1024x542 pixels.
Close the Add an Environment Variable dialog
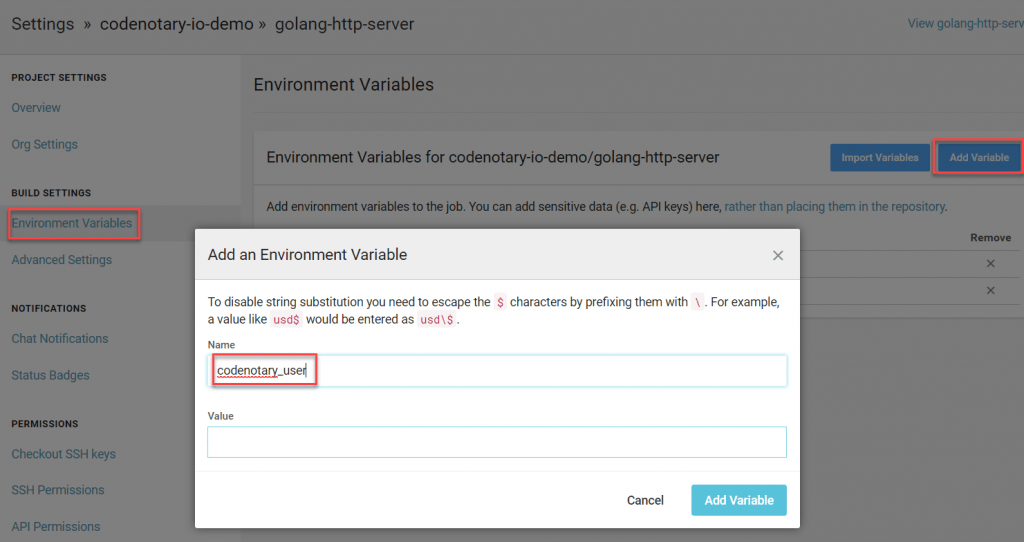point(777,255)
